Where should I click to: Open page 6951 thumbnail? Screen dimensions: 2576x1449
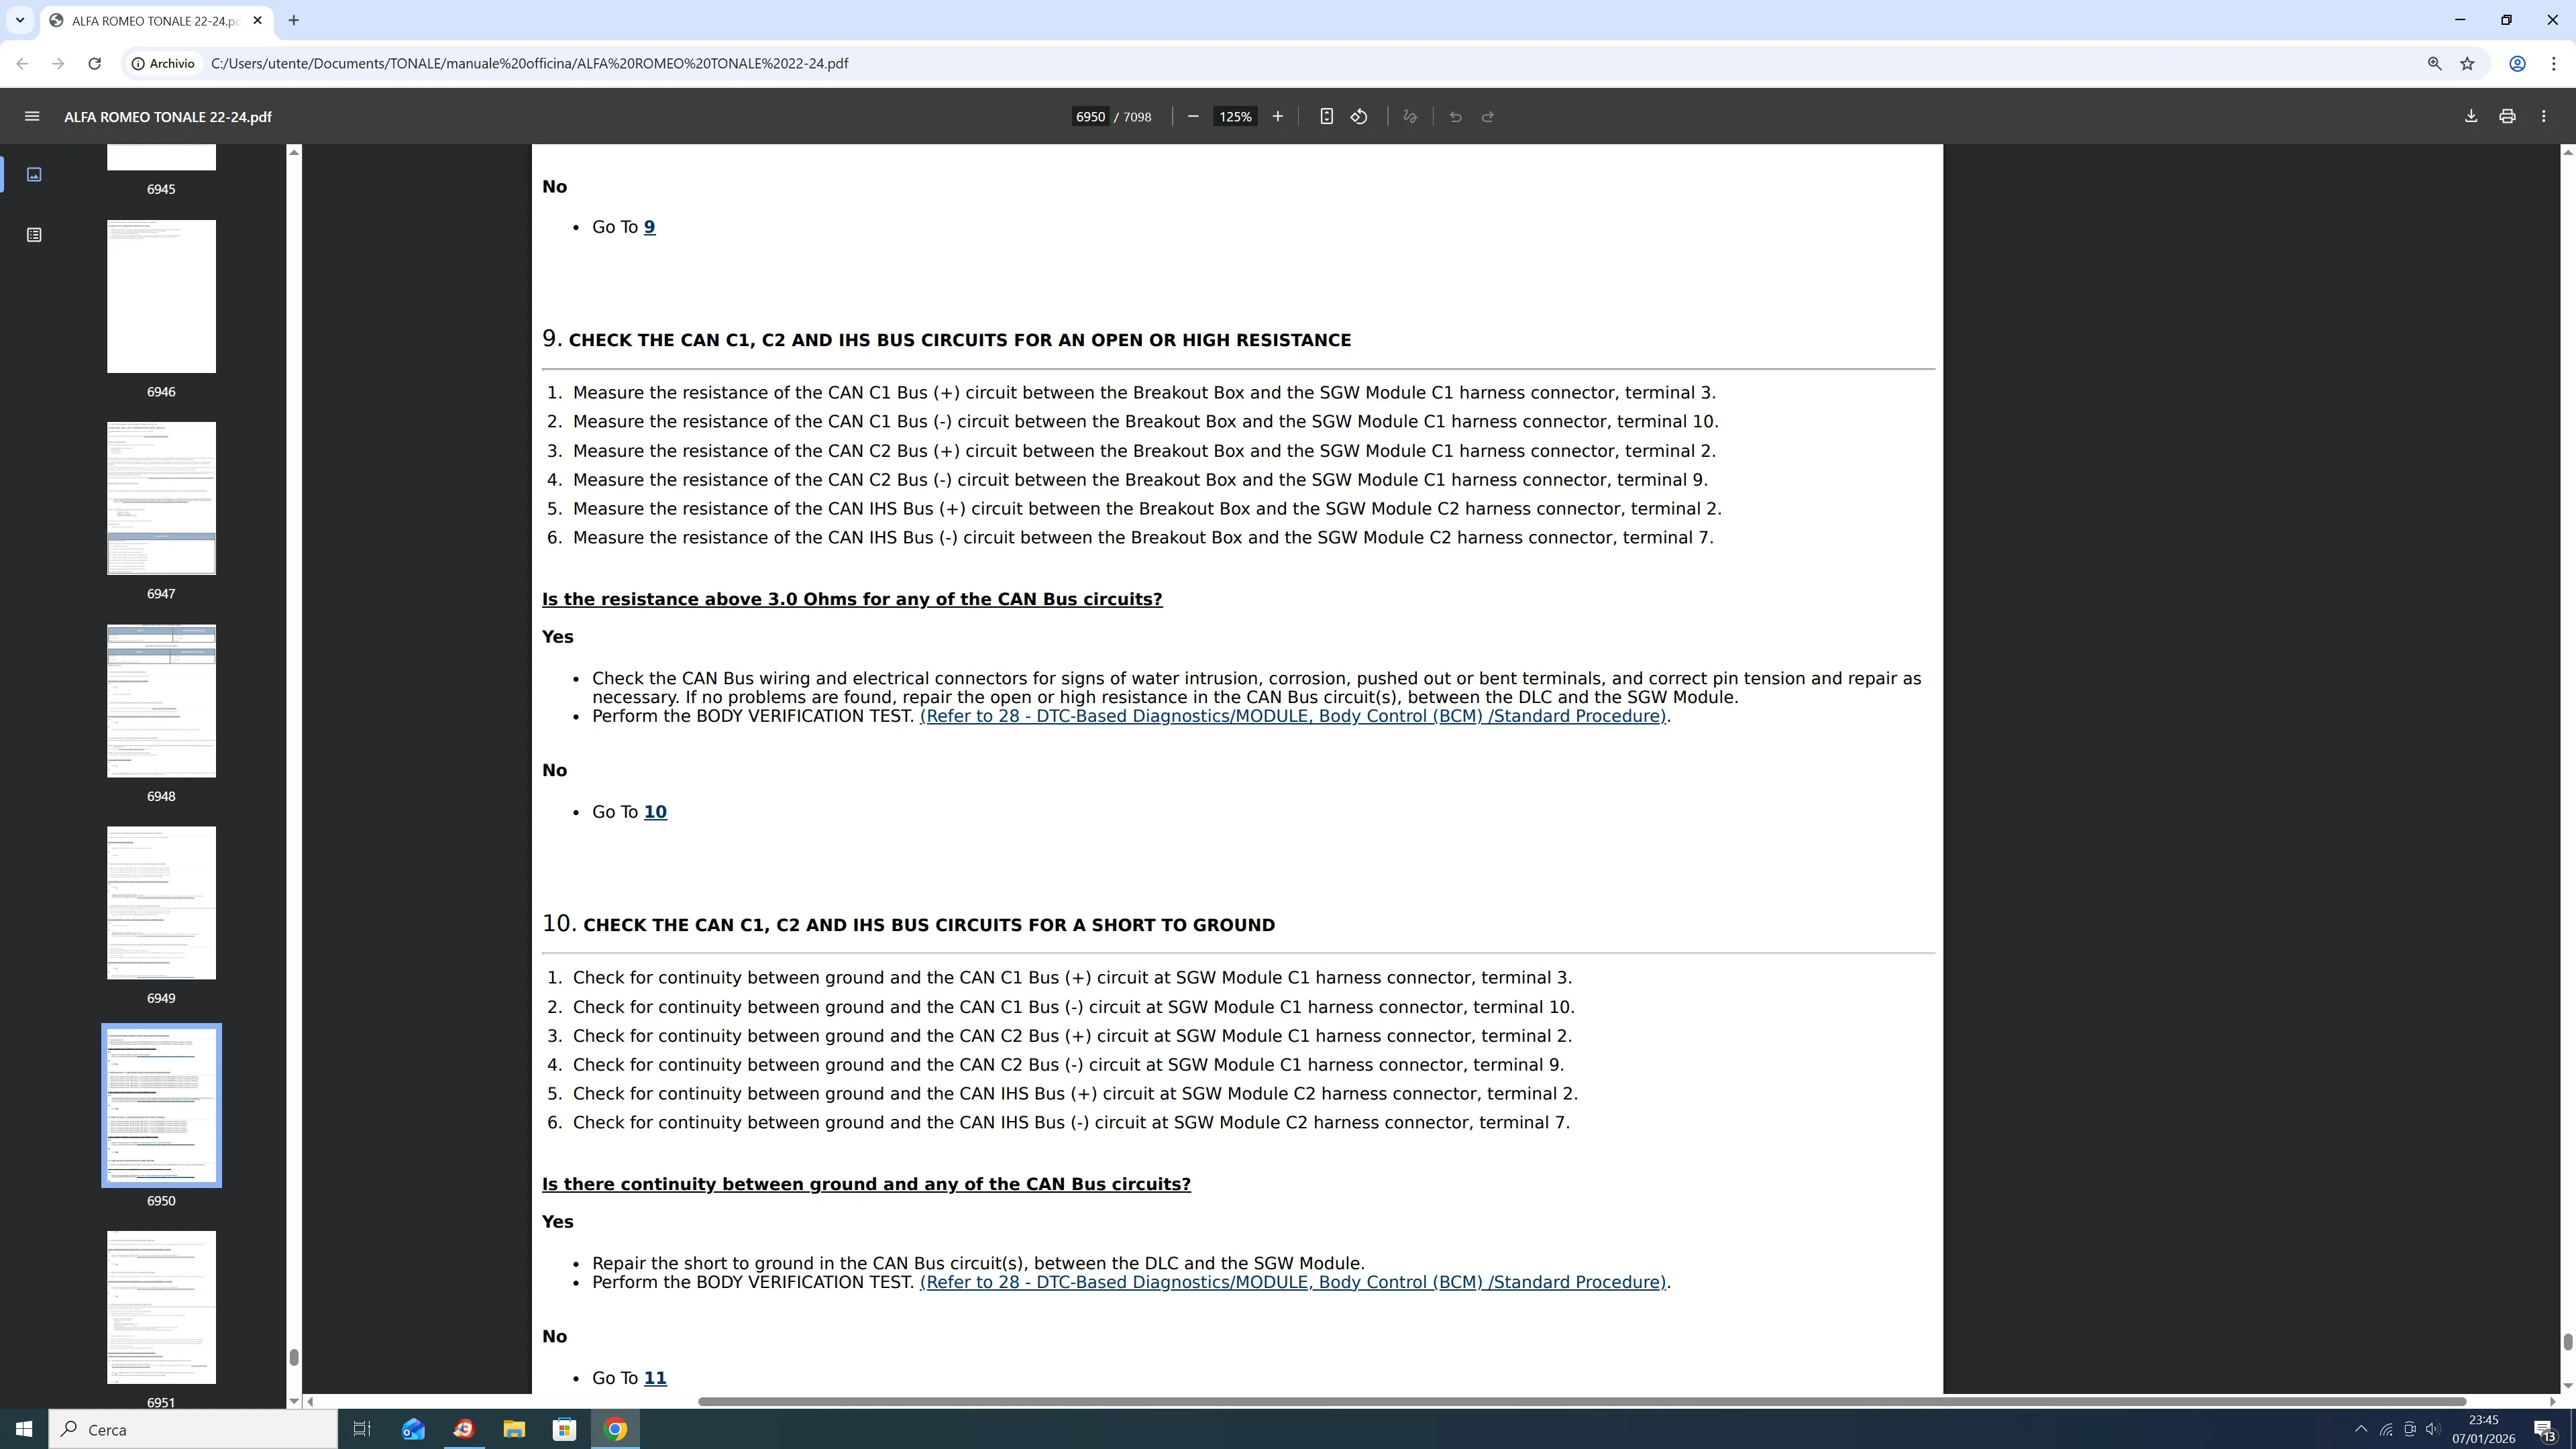click(x=161, y=1307)
